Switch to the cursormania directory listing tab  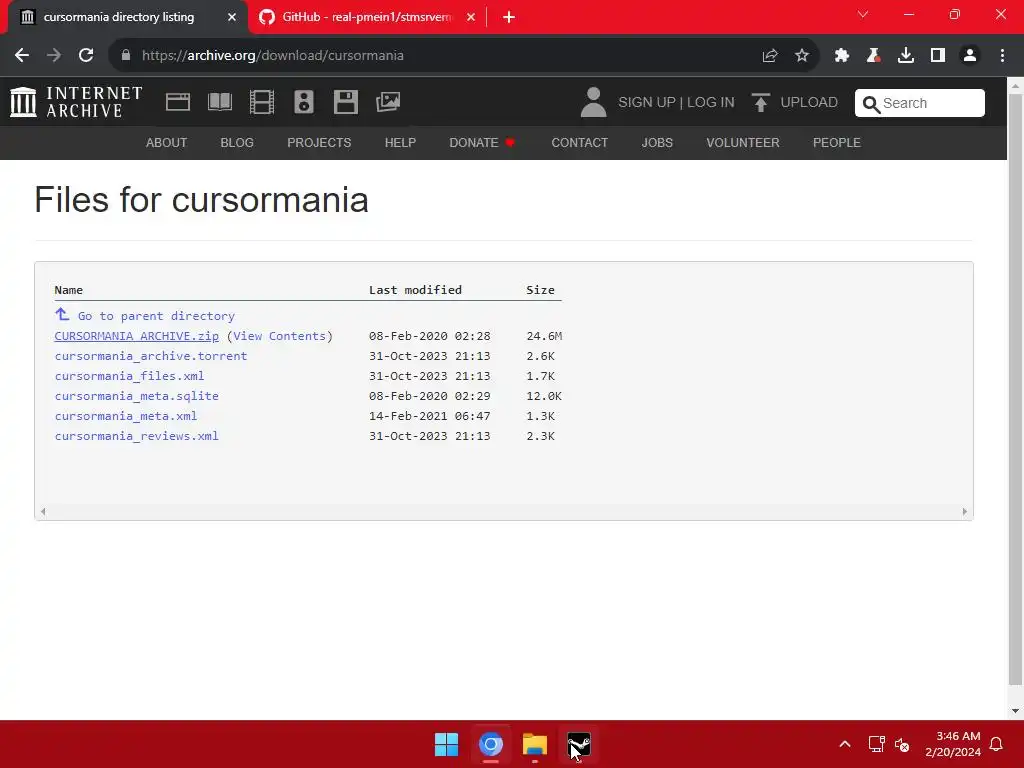point(119,17)
